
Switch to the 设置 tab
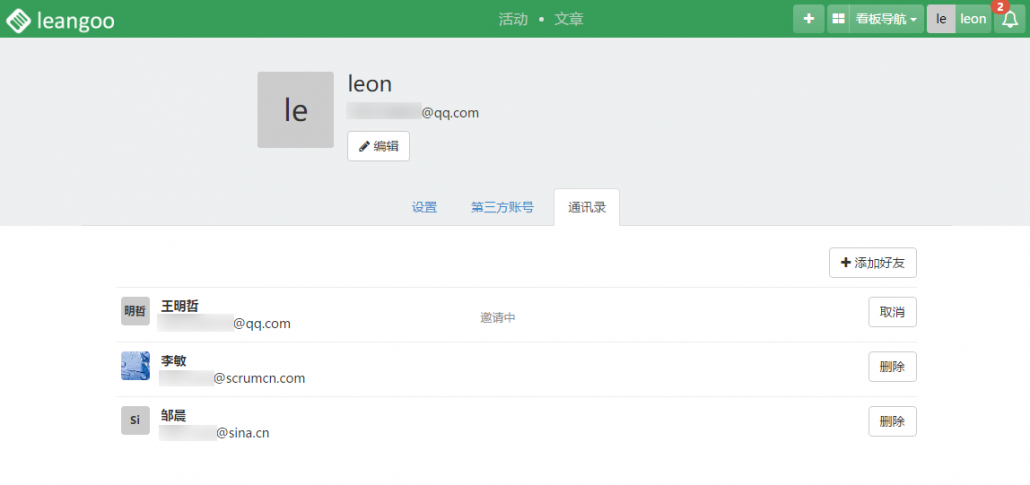(x=424, y=208)
